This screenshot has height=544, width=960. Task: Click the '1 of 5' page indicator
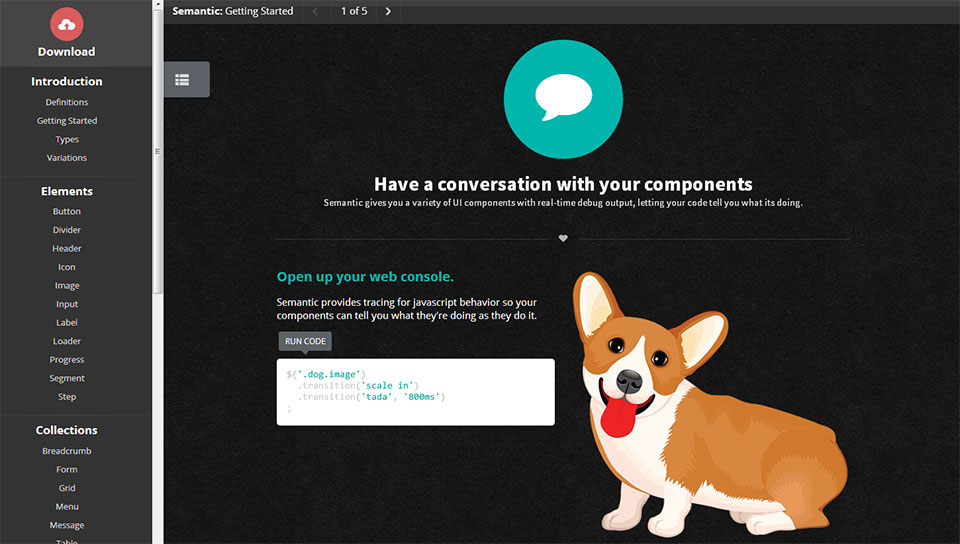[x=354, y=11]
